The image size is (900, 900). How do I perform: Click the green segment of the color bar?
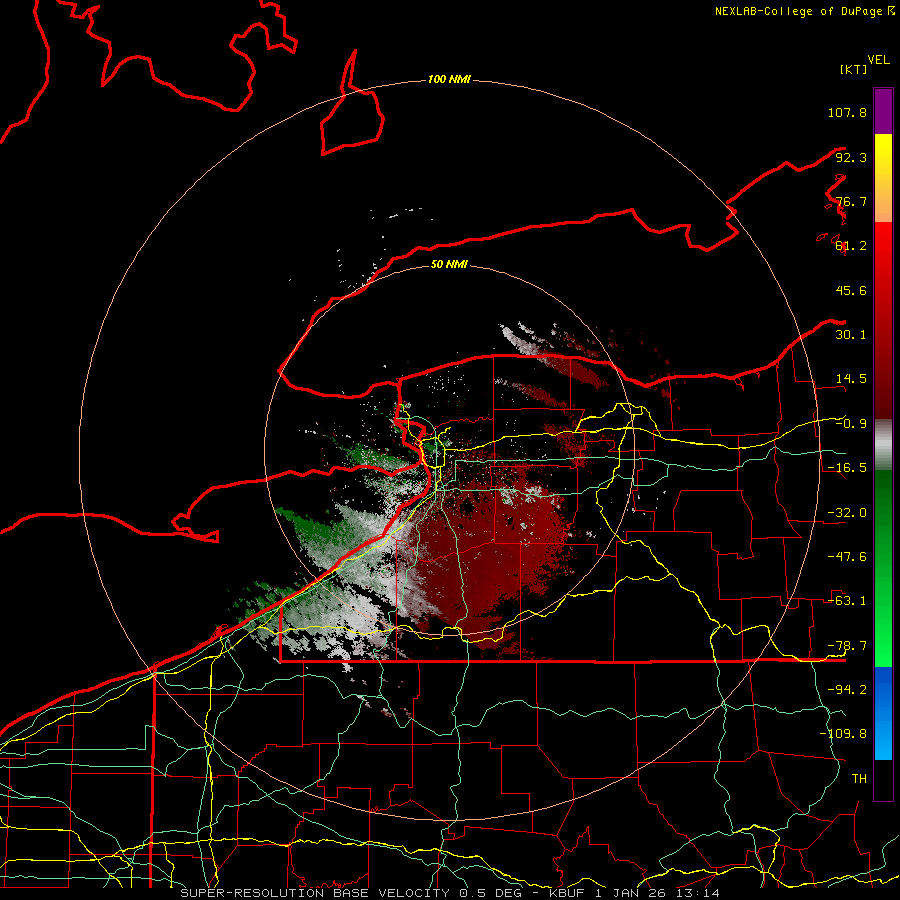[x=883, y=568]
